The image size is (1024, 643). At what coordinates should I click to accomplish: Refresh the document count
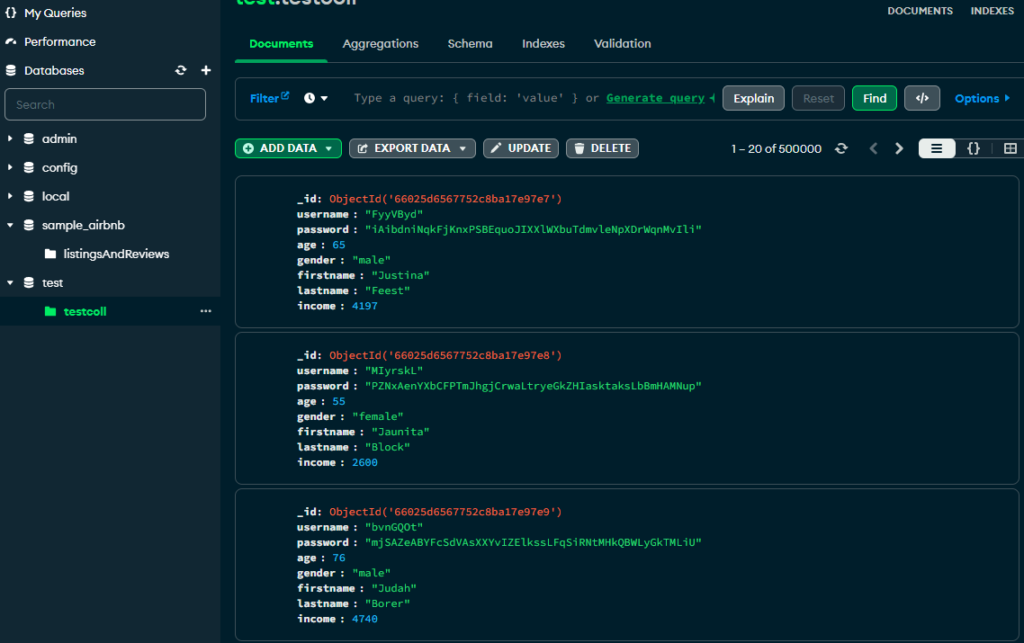(x=841, y=148)
